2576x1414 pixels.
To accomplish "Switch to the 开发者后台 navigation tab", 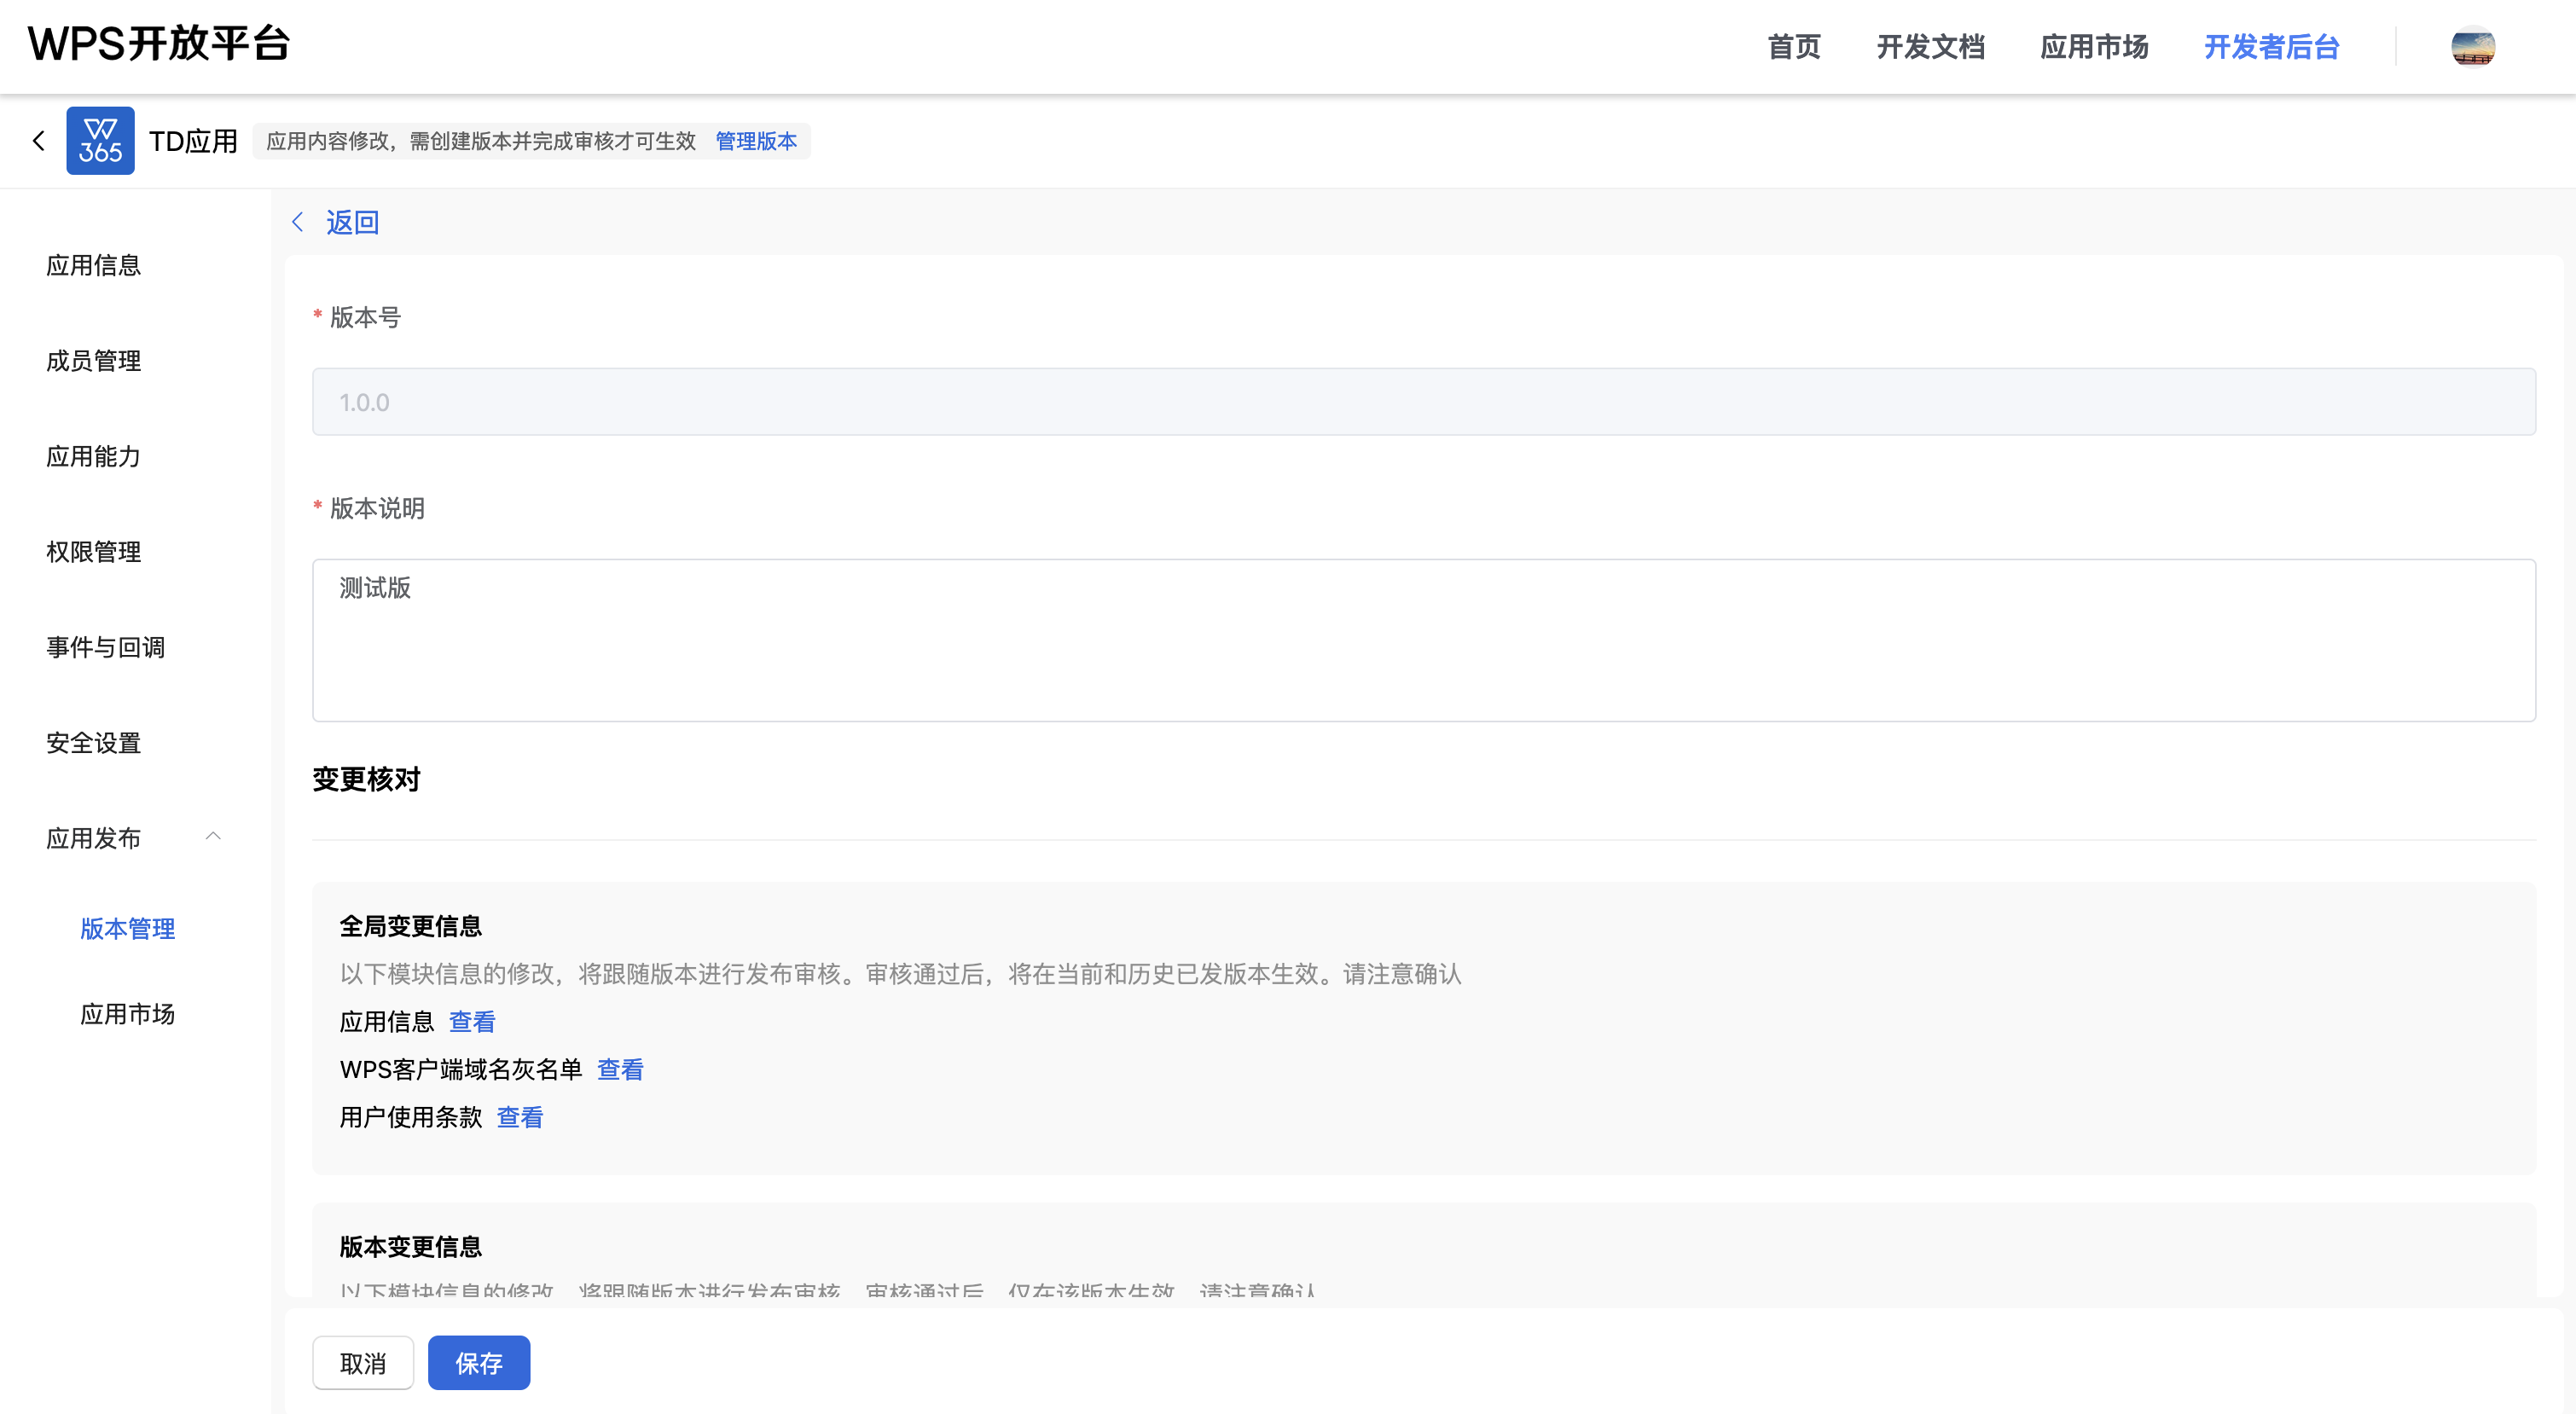I will 2271,47.
